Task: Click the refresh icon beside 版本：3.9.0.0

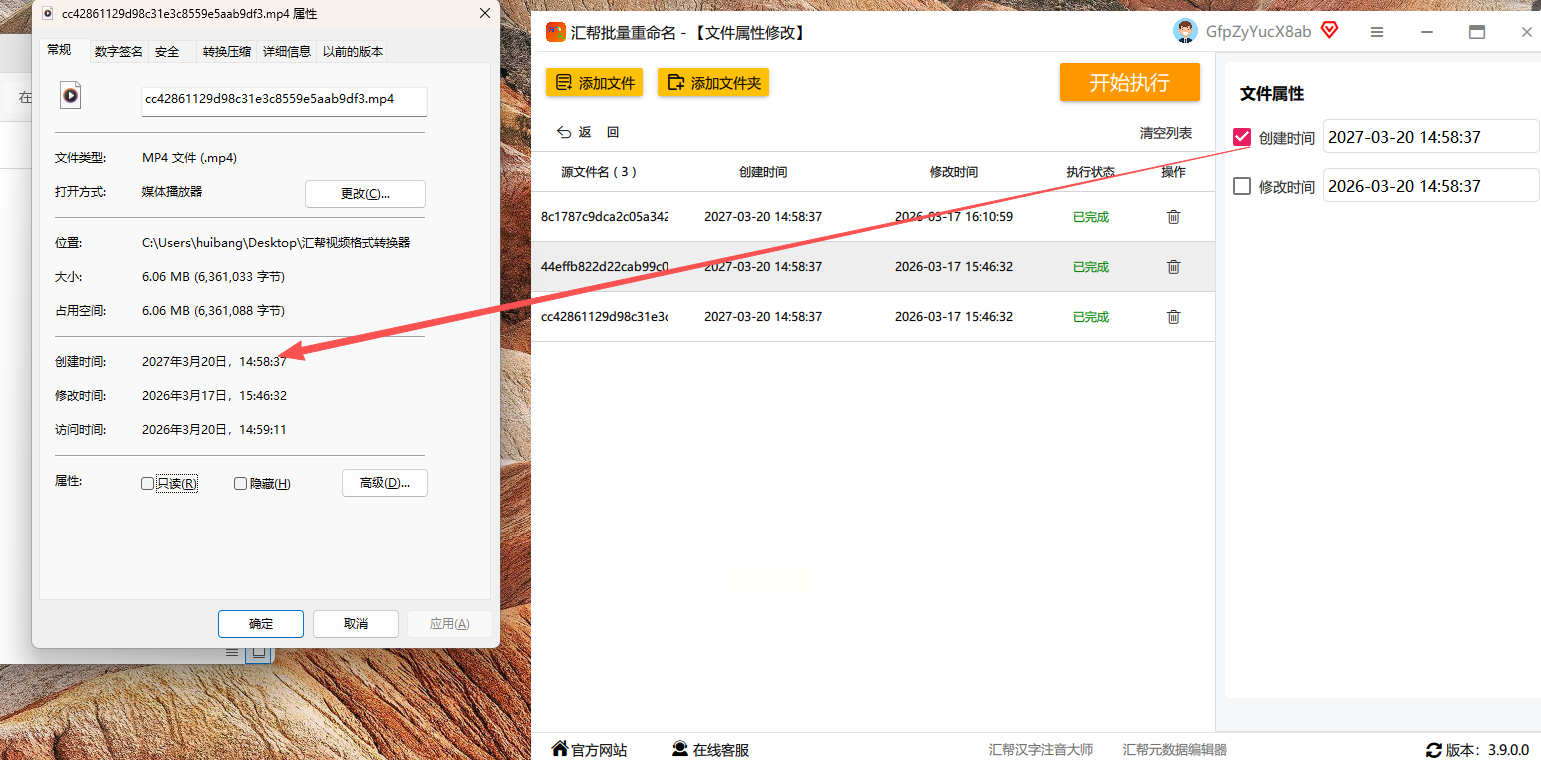Action: 1434,750
